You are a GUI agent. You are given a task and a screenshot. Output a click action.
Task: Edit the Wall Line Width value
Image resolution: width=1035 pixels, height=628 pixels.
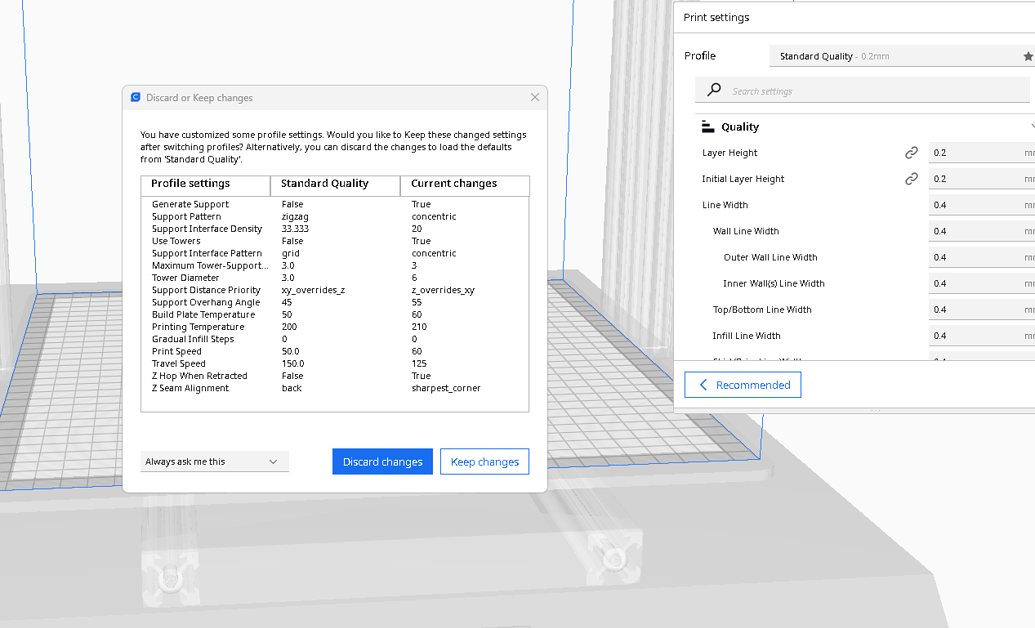[x=982, y=231]
